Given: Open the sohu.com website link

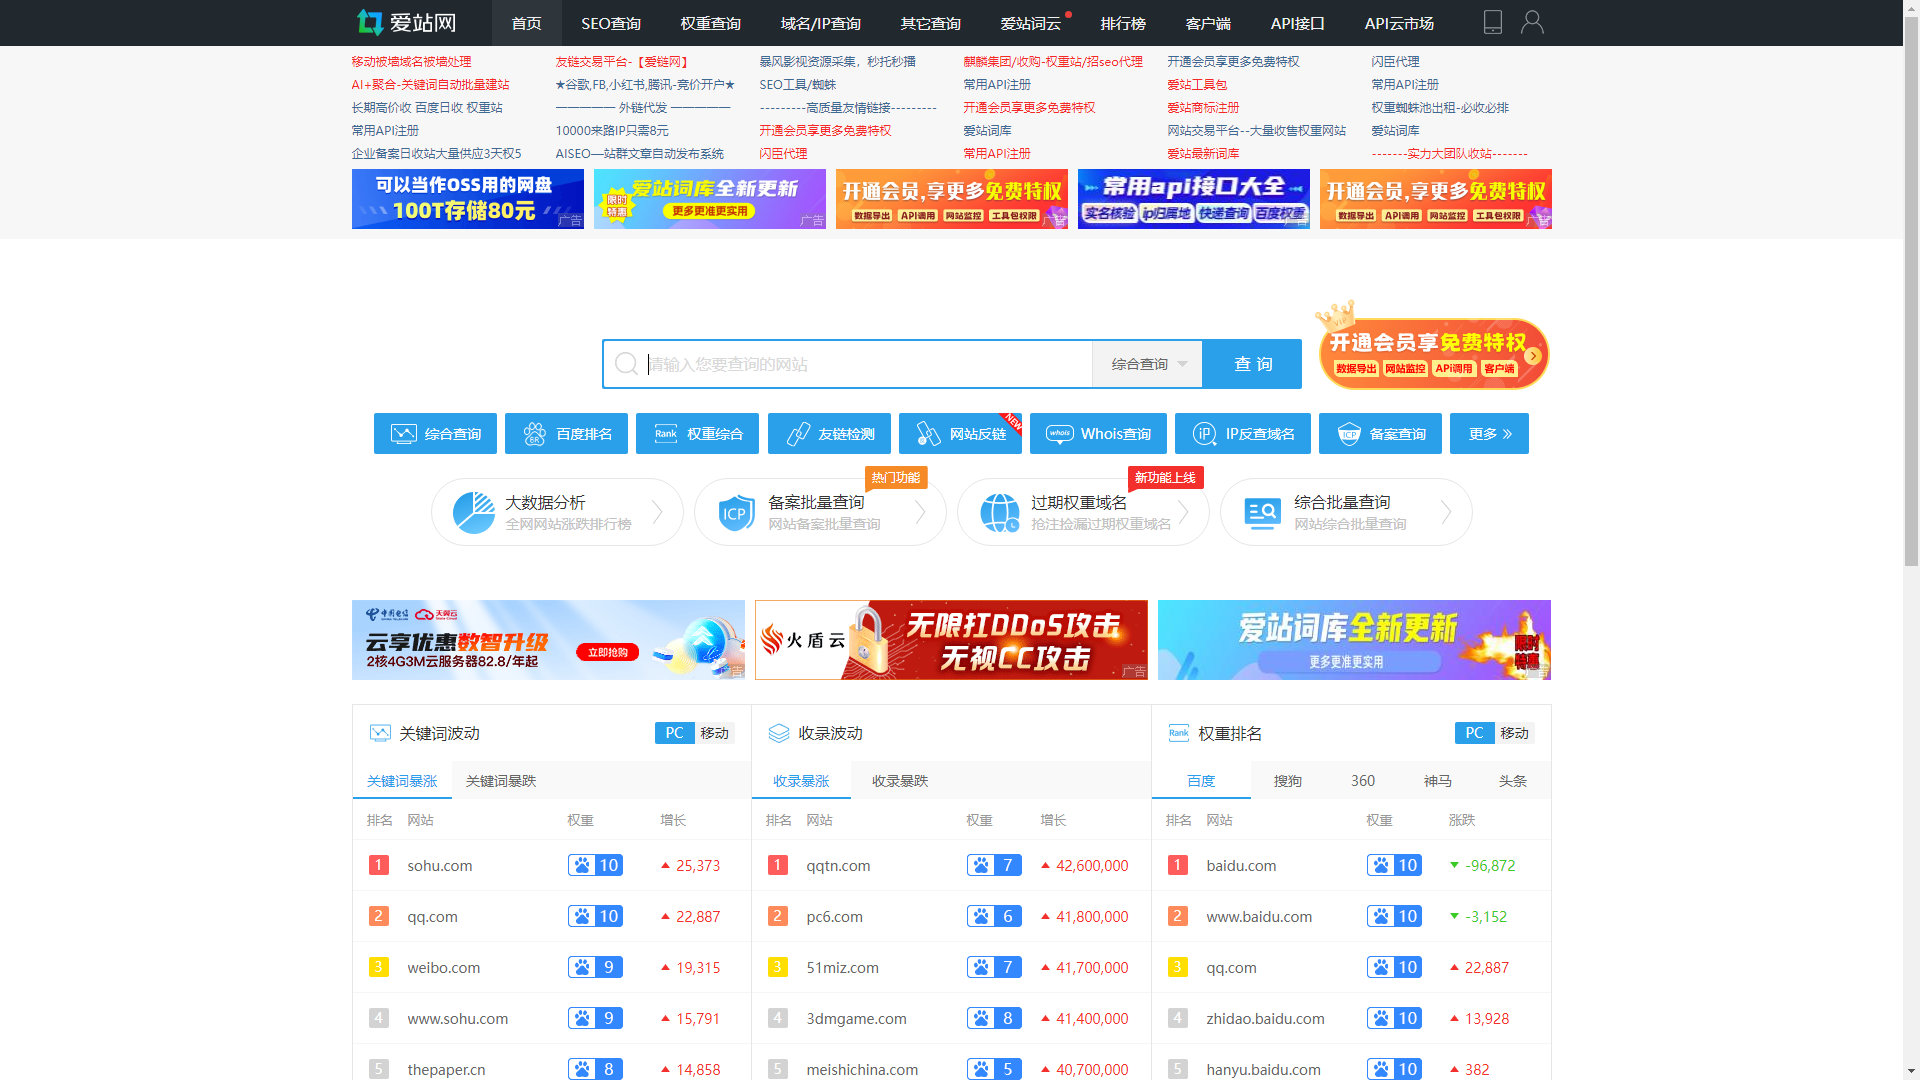Looking at the screenshot, I should (x=439, y=865).
